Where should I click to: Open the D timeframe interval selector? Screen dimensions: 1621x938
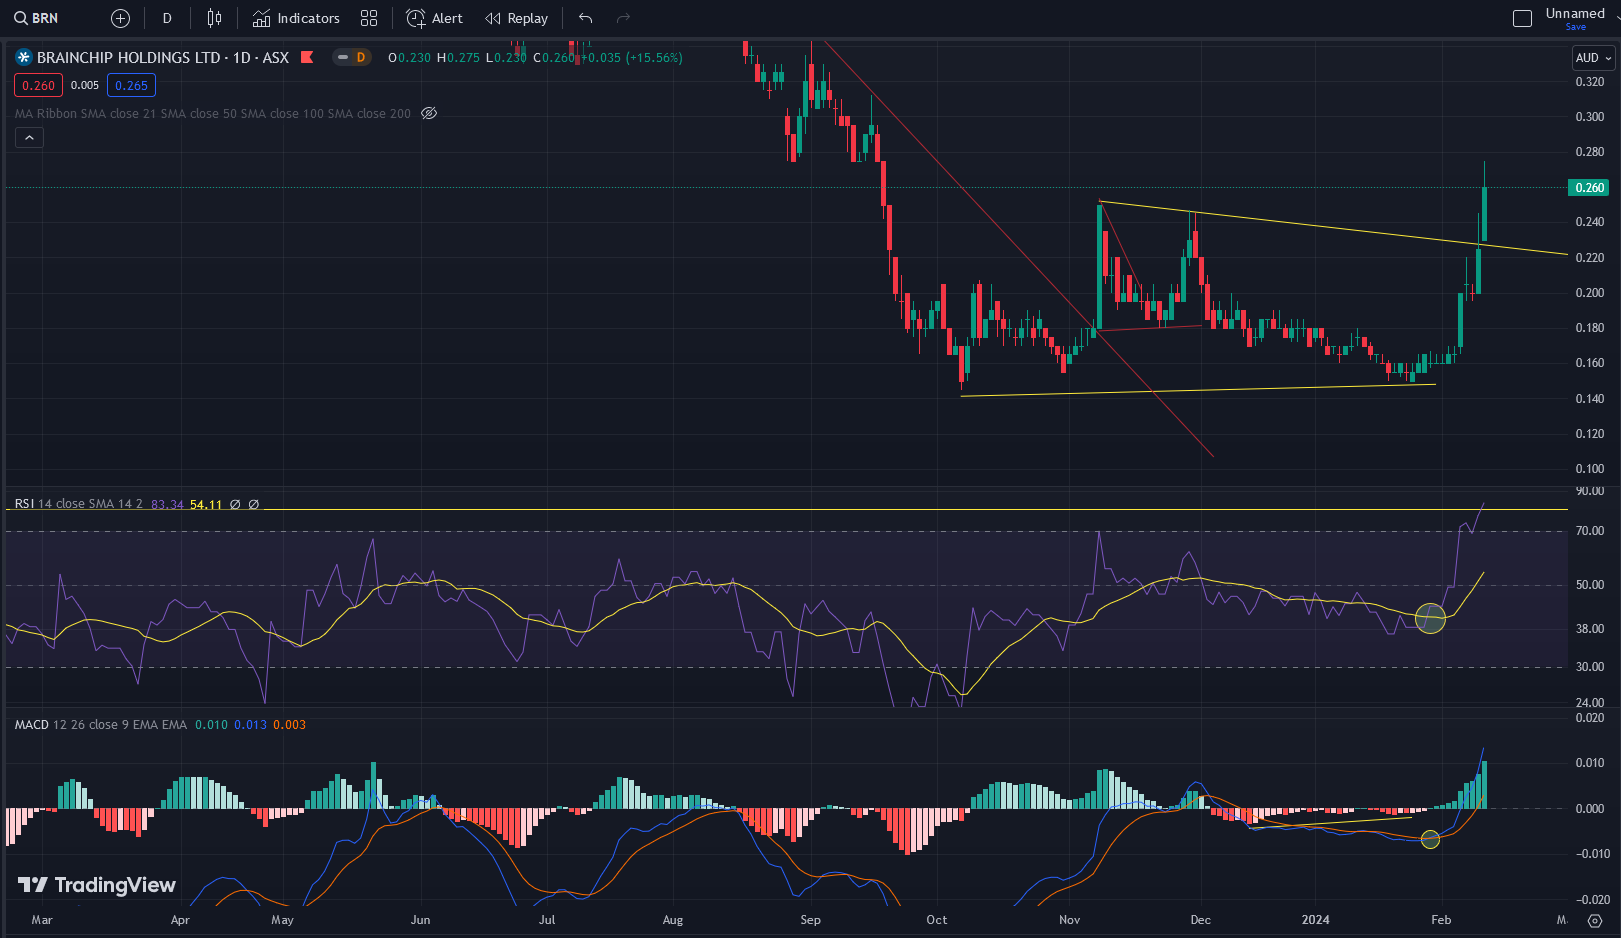point(167,18)
